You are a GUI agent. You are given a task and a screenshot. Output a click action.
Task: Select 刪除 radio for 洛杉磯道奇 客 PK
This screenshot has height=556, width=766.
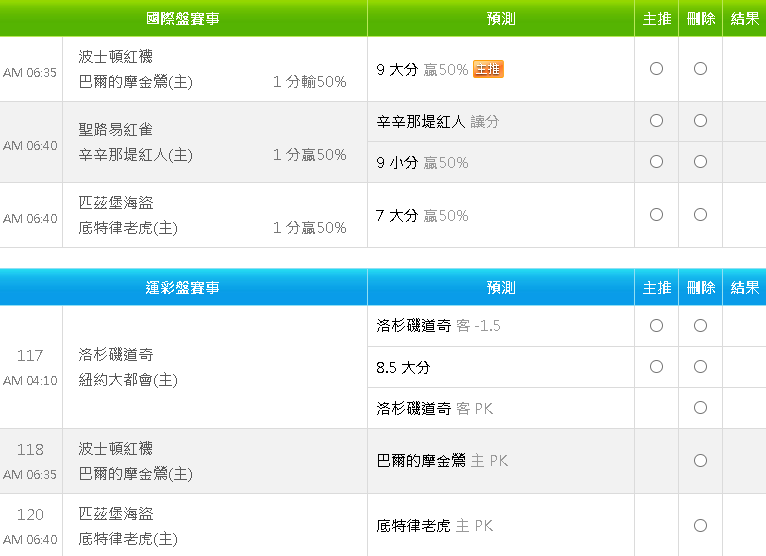(700, 408)
